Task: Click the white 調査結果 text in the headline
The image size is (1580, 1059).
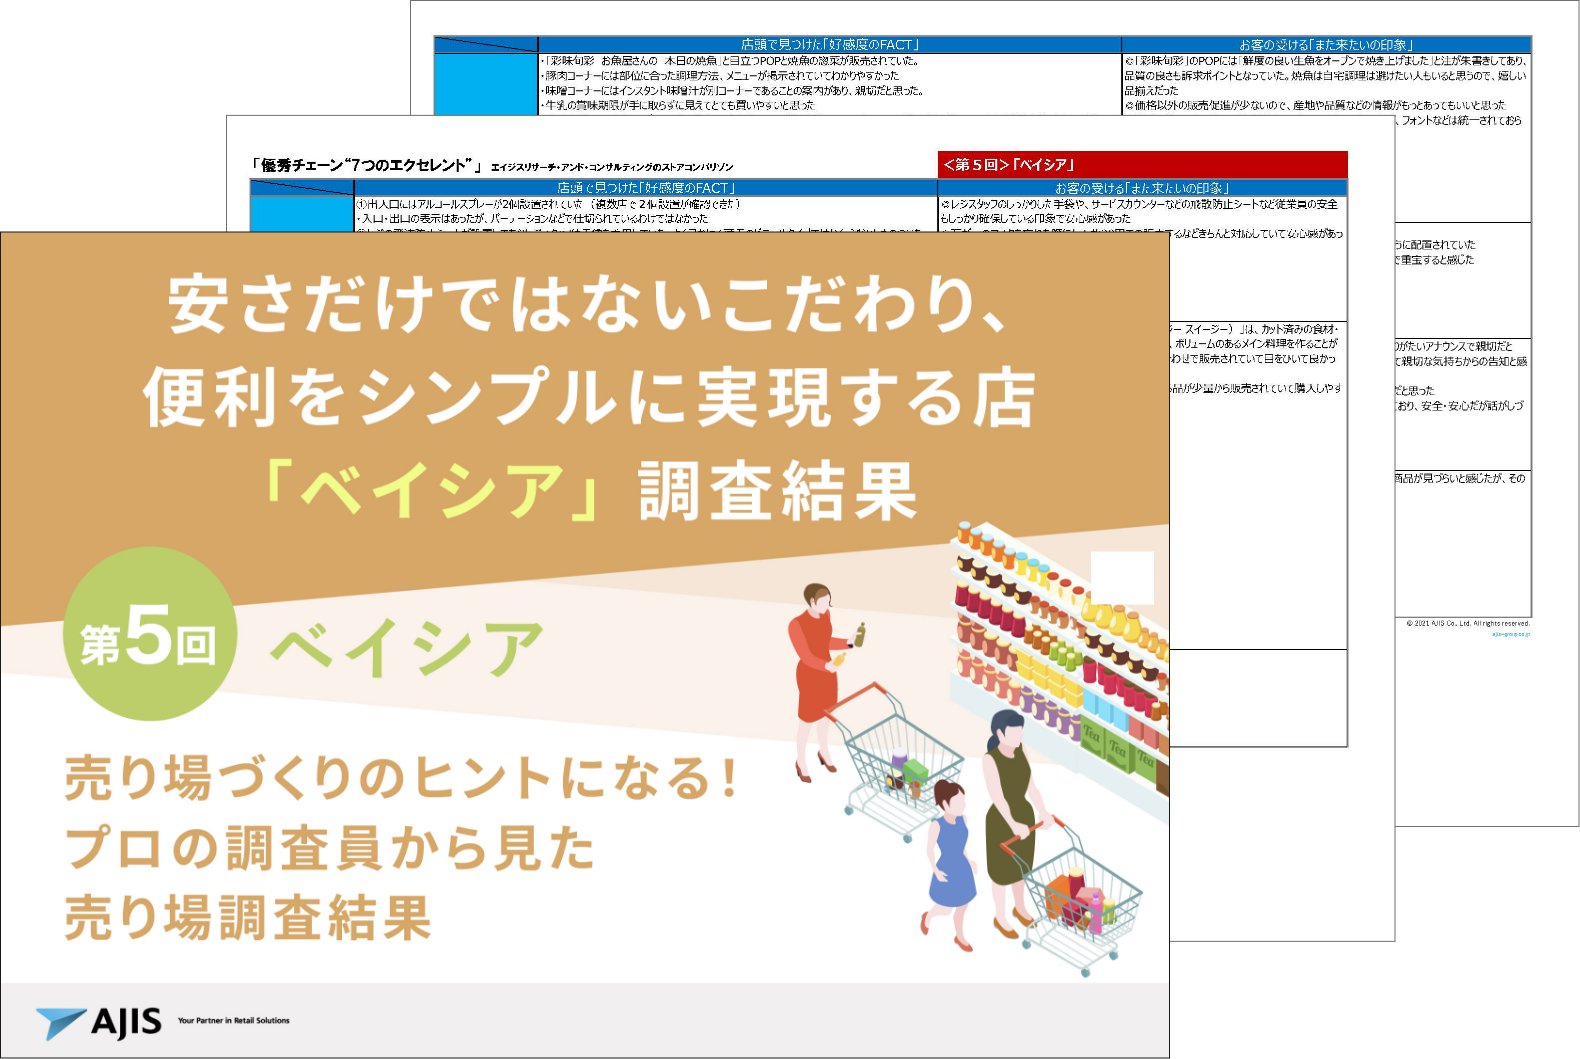Action: coord(778,491)
